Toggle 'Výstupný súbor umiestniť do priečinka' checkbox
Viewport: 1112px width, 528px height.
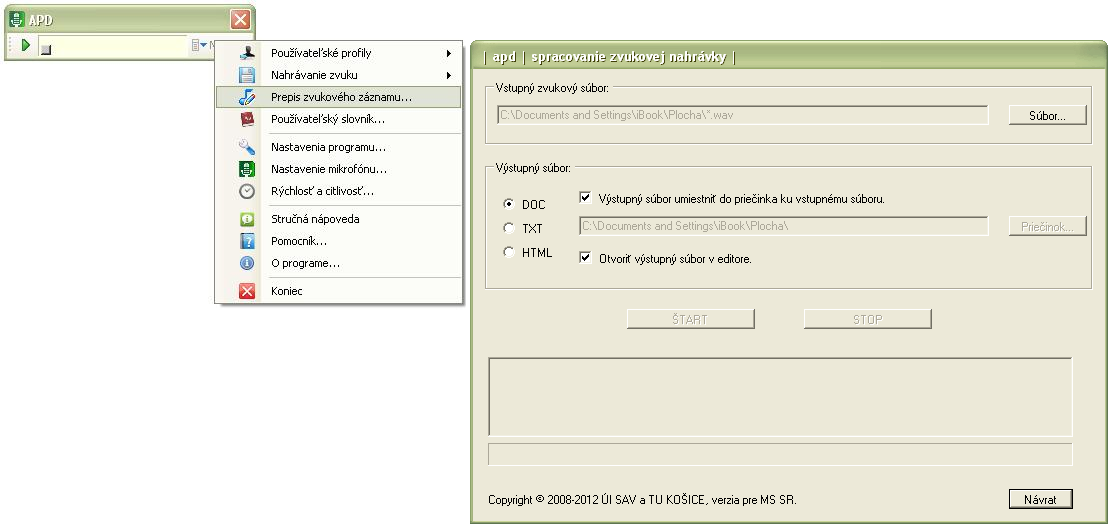pyautogui.click(x=586, y=198)
